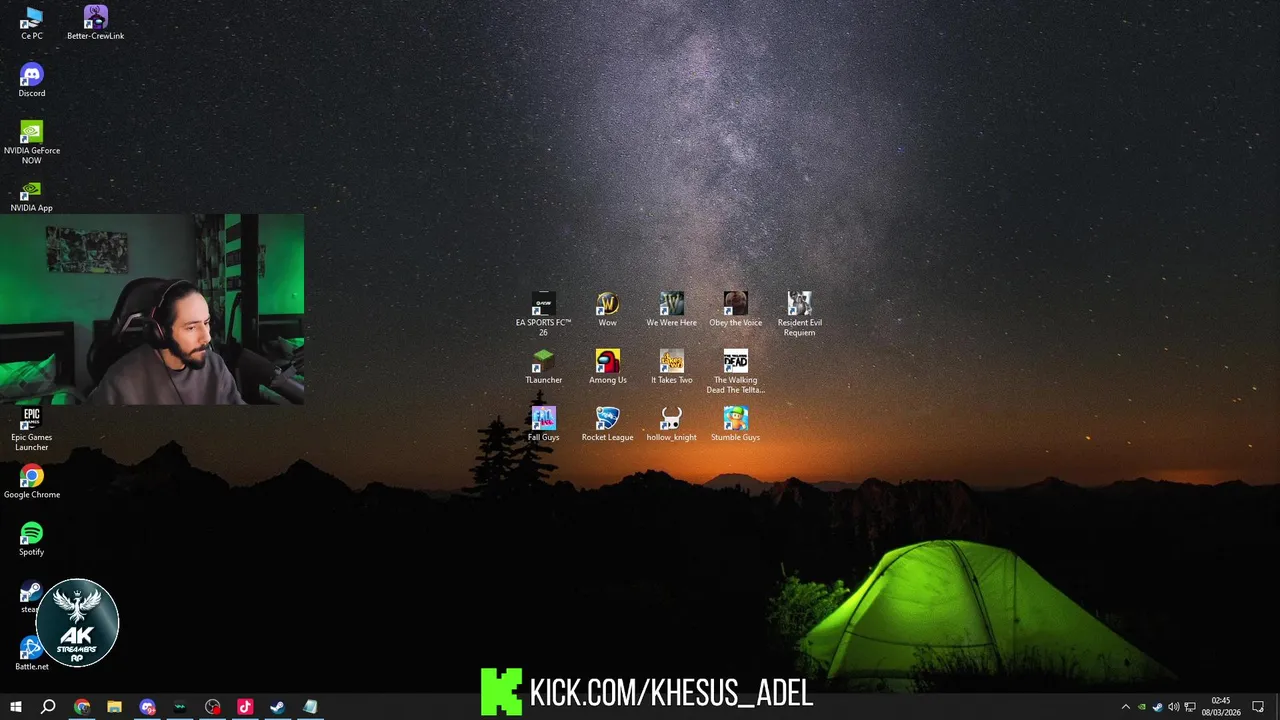Select the Obey the Voice icon
The height and width of the screenshot is (720, 1280).
tap(735, 310)
